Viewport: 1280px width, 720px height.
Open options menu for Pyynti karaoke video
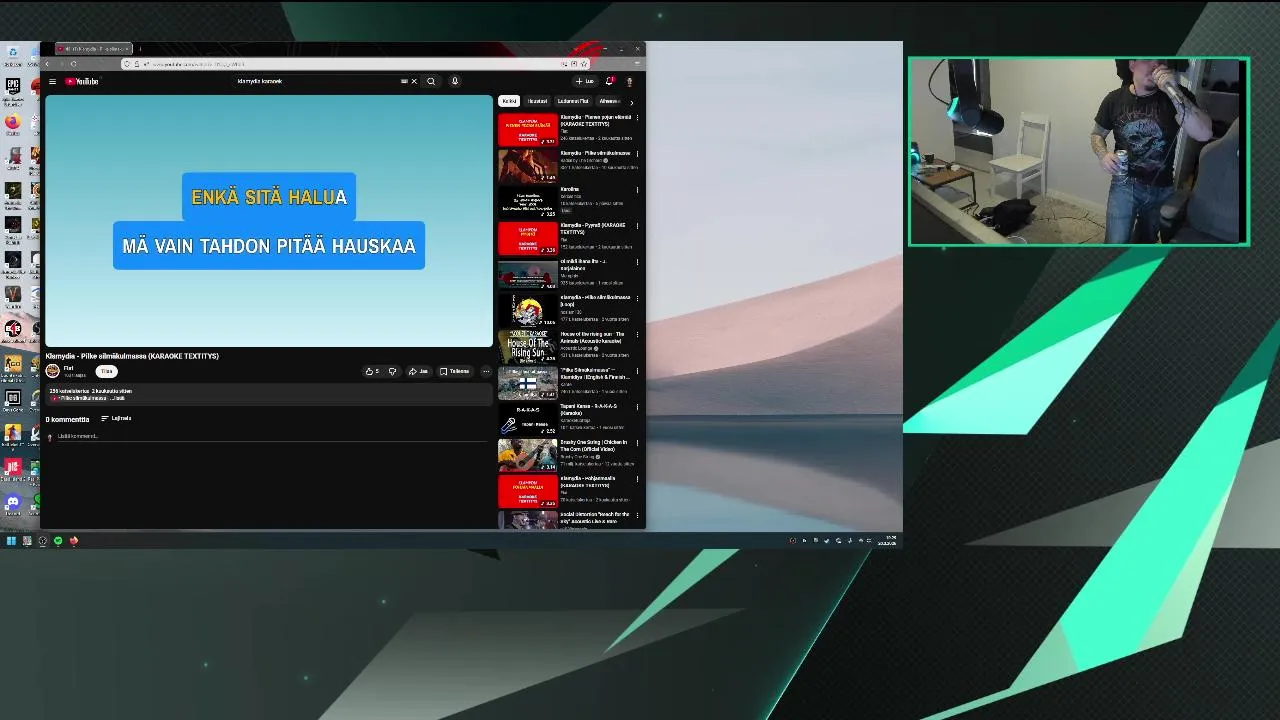click(637, 226)
